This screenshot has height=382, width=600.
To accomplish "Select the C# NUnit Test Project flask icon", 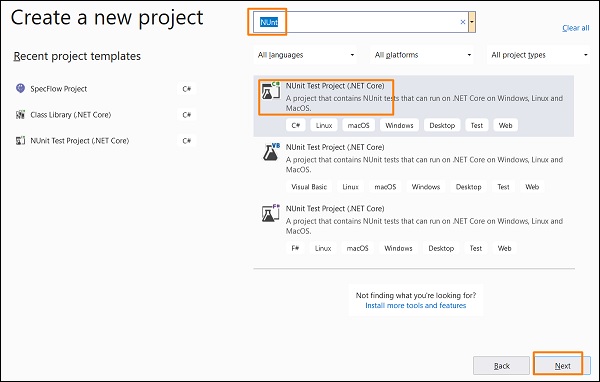I will (271, 91).
